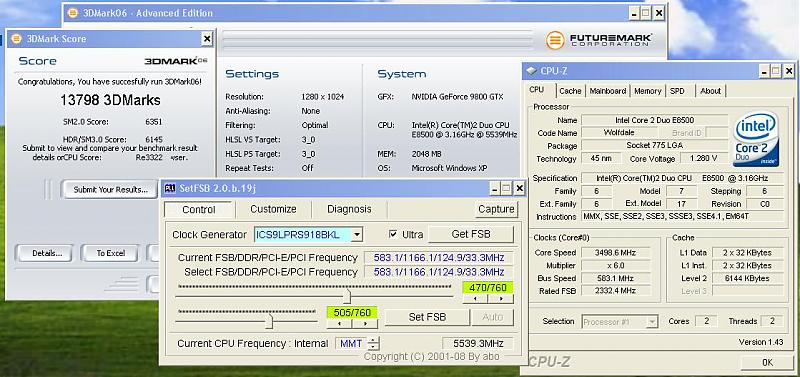Click the Package Socket 775 LGA value
This screenshot has height=377, width=800.
pos(655,145)
